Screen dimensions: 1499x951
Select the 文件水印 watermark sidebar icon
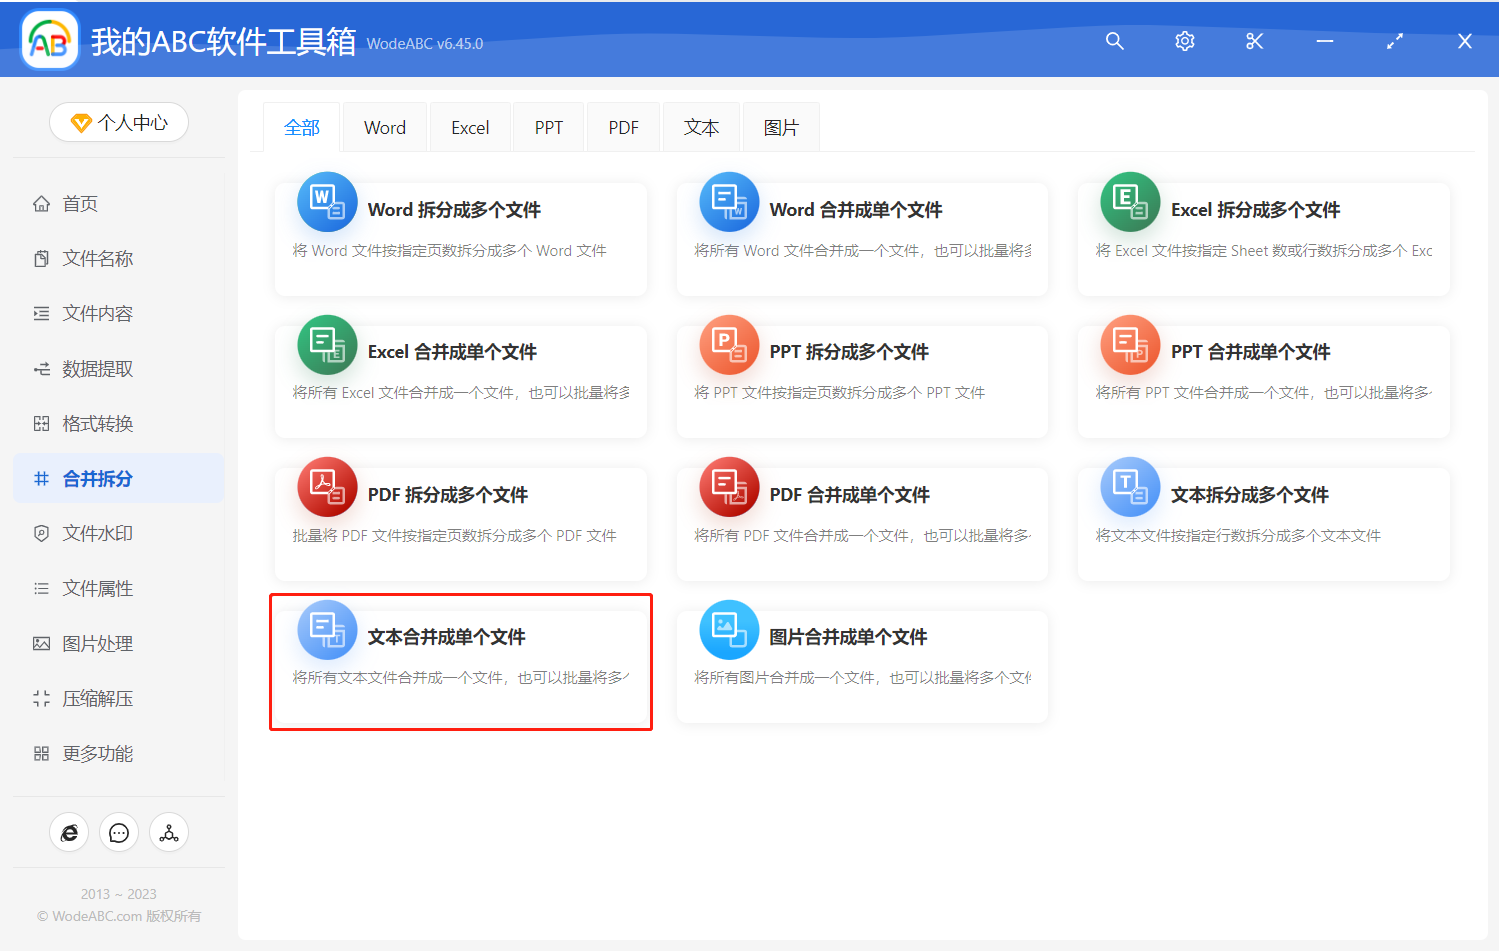click(x=41, y=533)
